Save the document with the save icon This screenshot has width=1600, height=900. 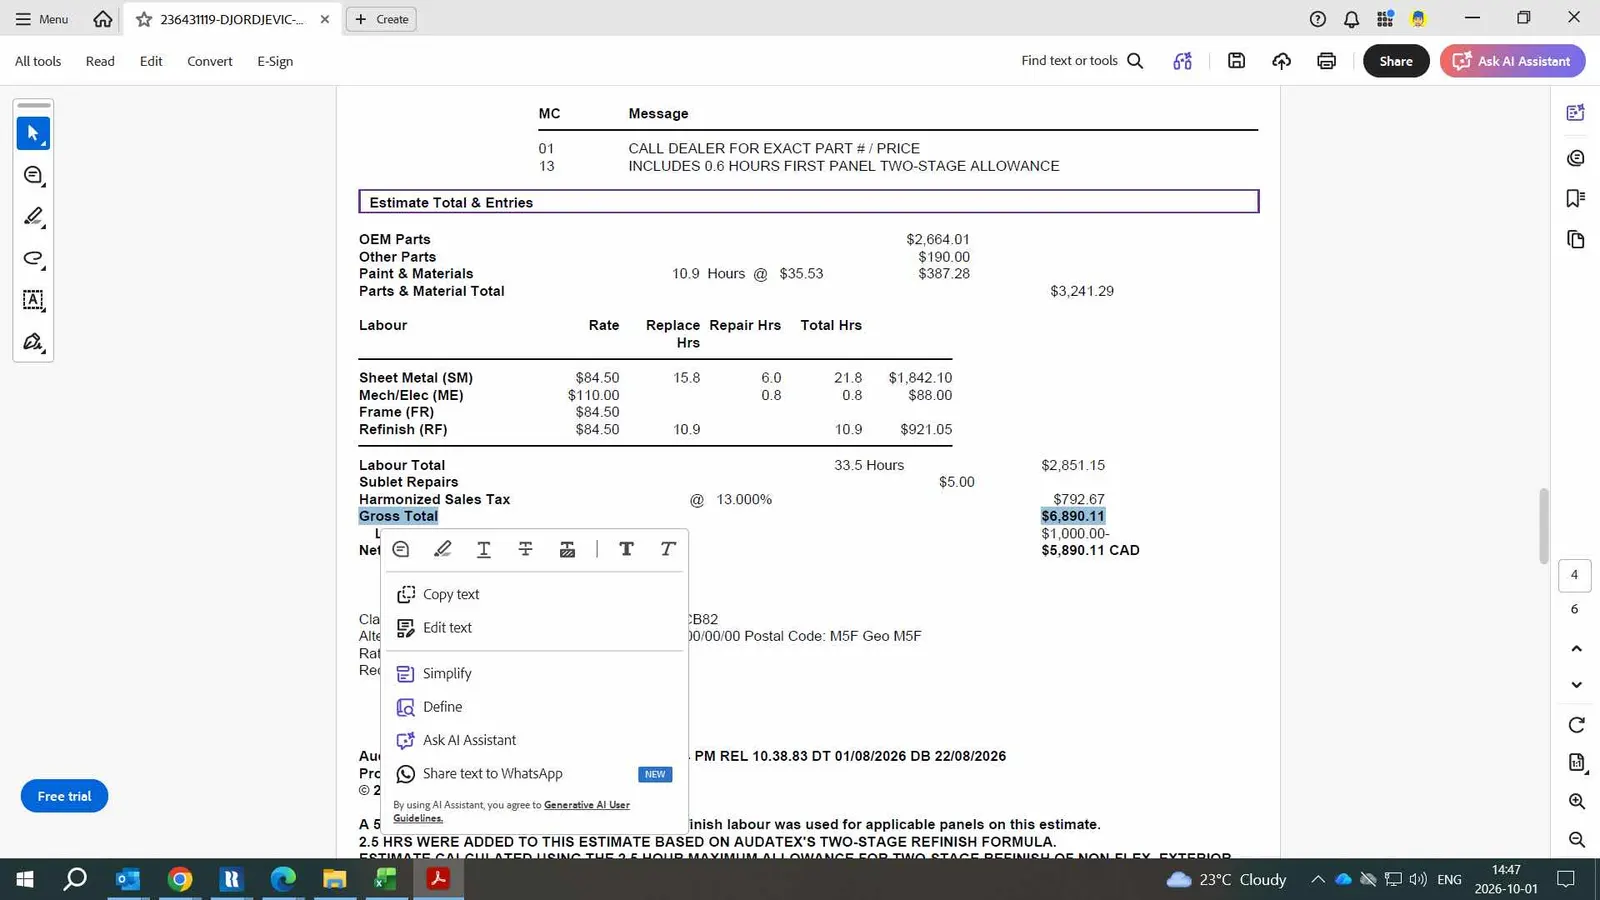pos(1237,61)
